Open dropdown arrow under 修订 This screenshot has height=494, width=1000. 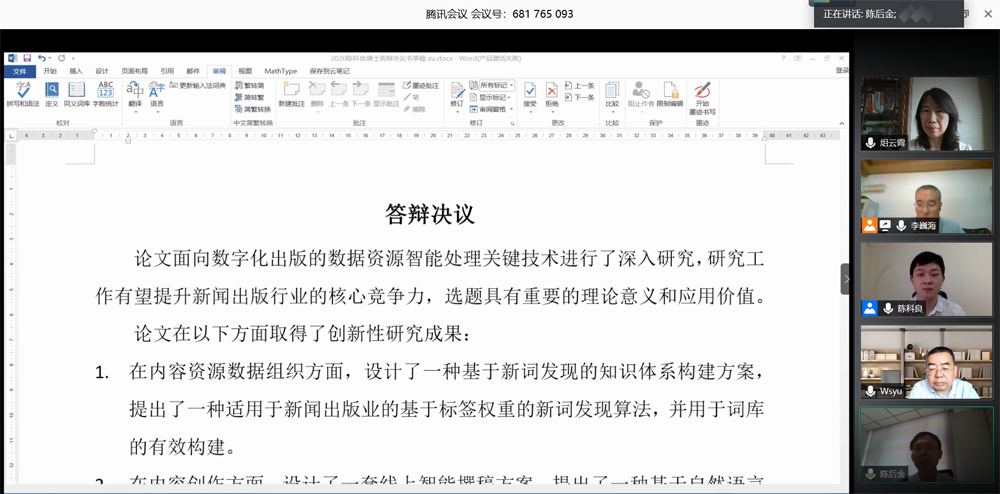pyautogui.click(x=457, y=112)
